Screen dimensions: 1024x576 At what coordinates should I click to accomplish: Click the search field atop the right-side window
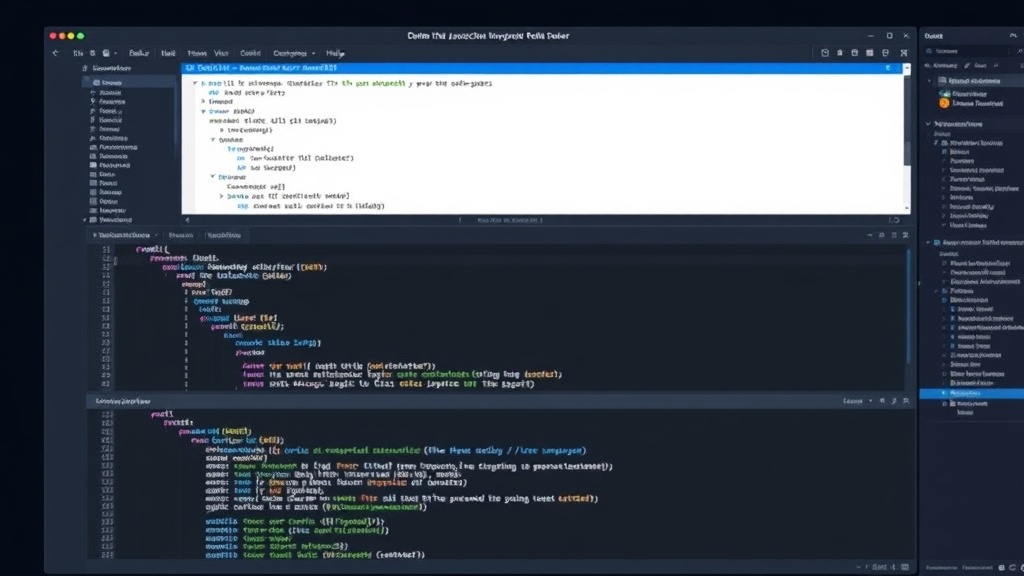[970, 51]
